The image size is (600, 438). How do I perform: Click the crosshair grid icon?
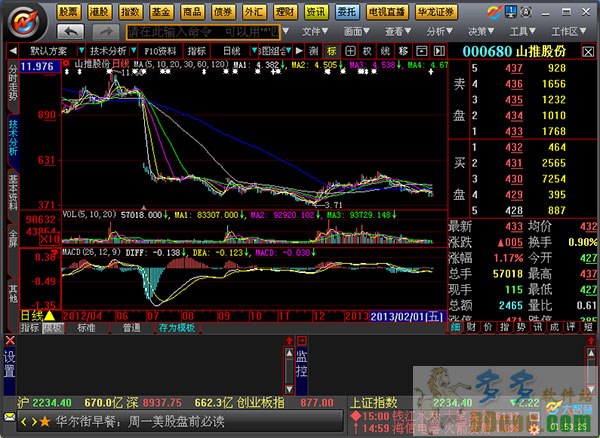click(350, 51)
